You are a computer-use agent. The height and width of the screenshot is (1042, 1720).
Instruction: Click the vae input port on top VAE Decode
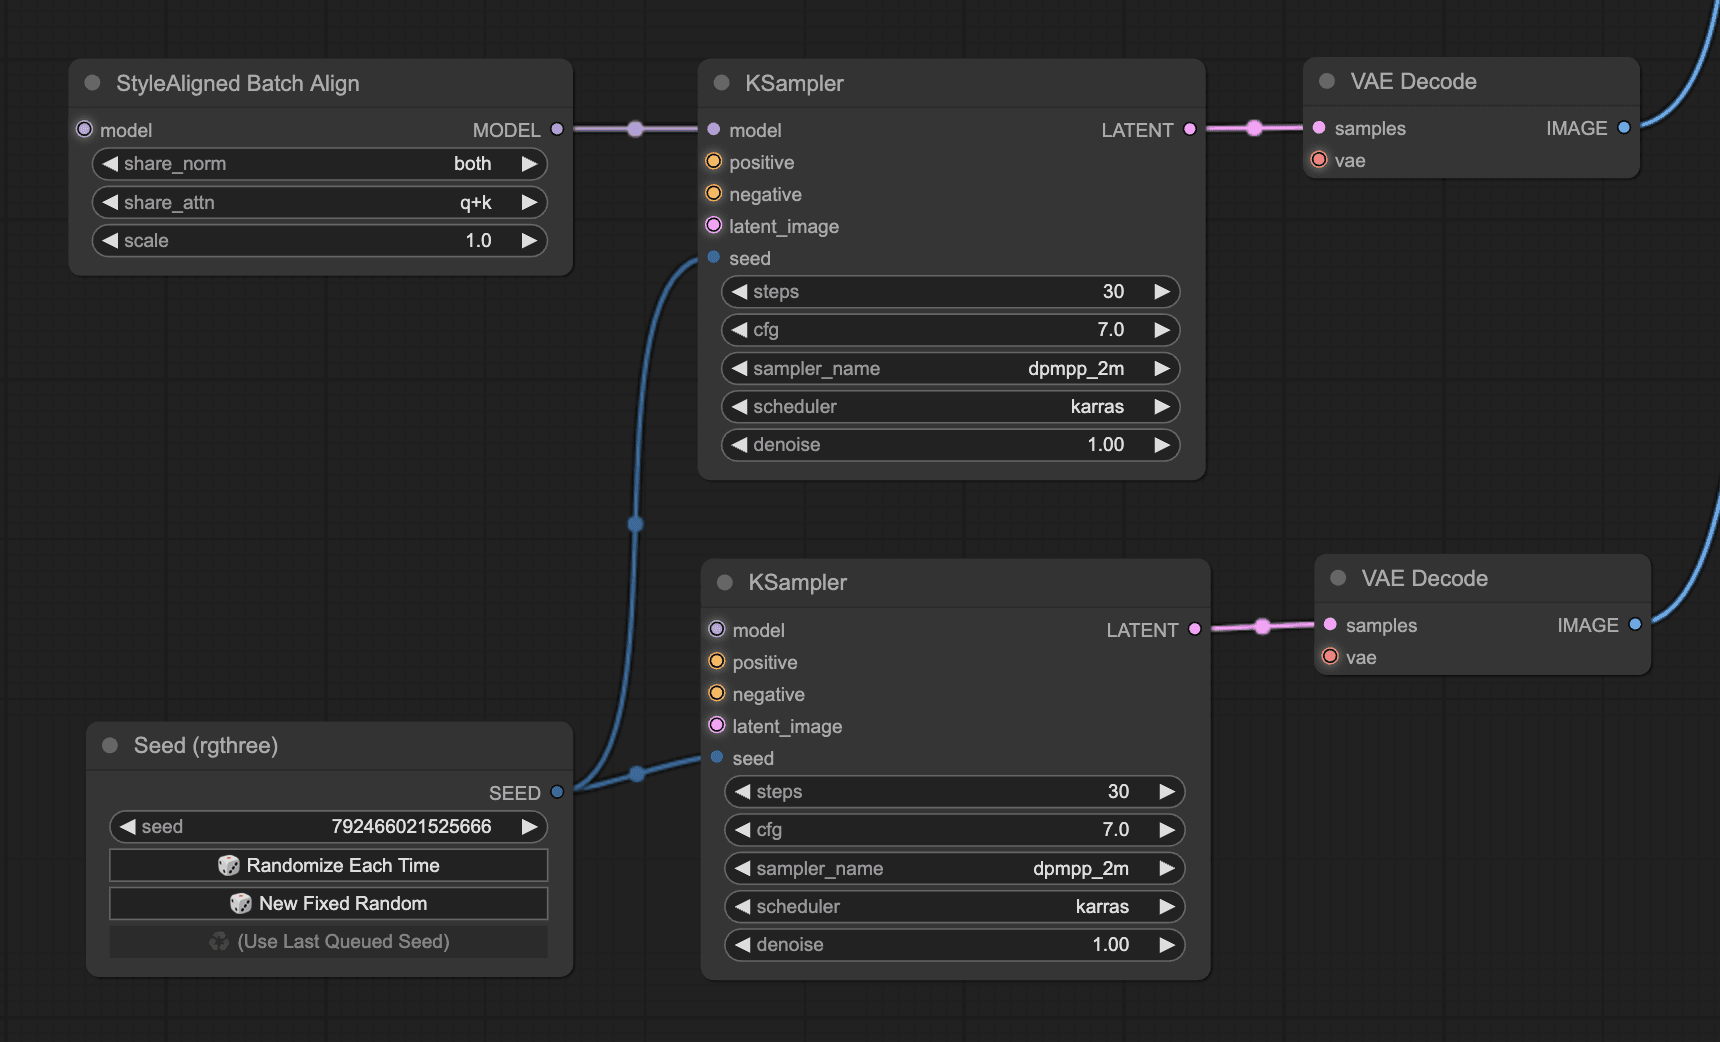click(x=1319, y=160)
